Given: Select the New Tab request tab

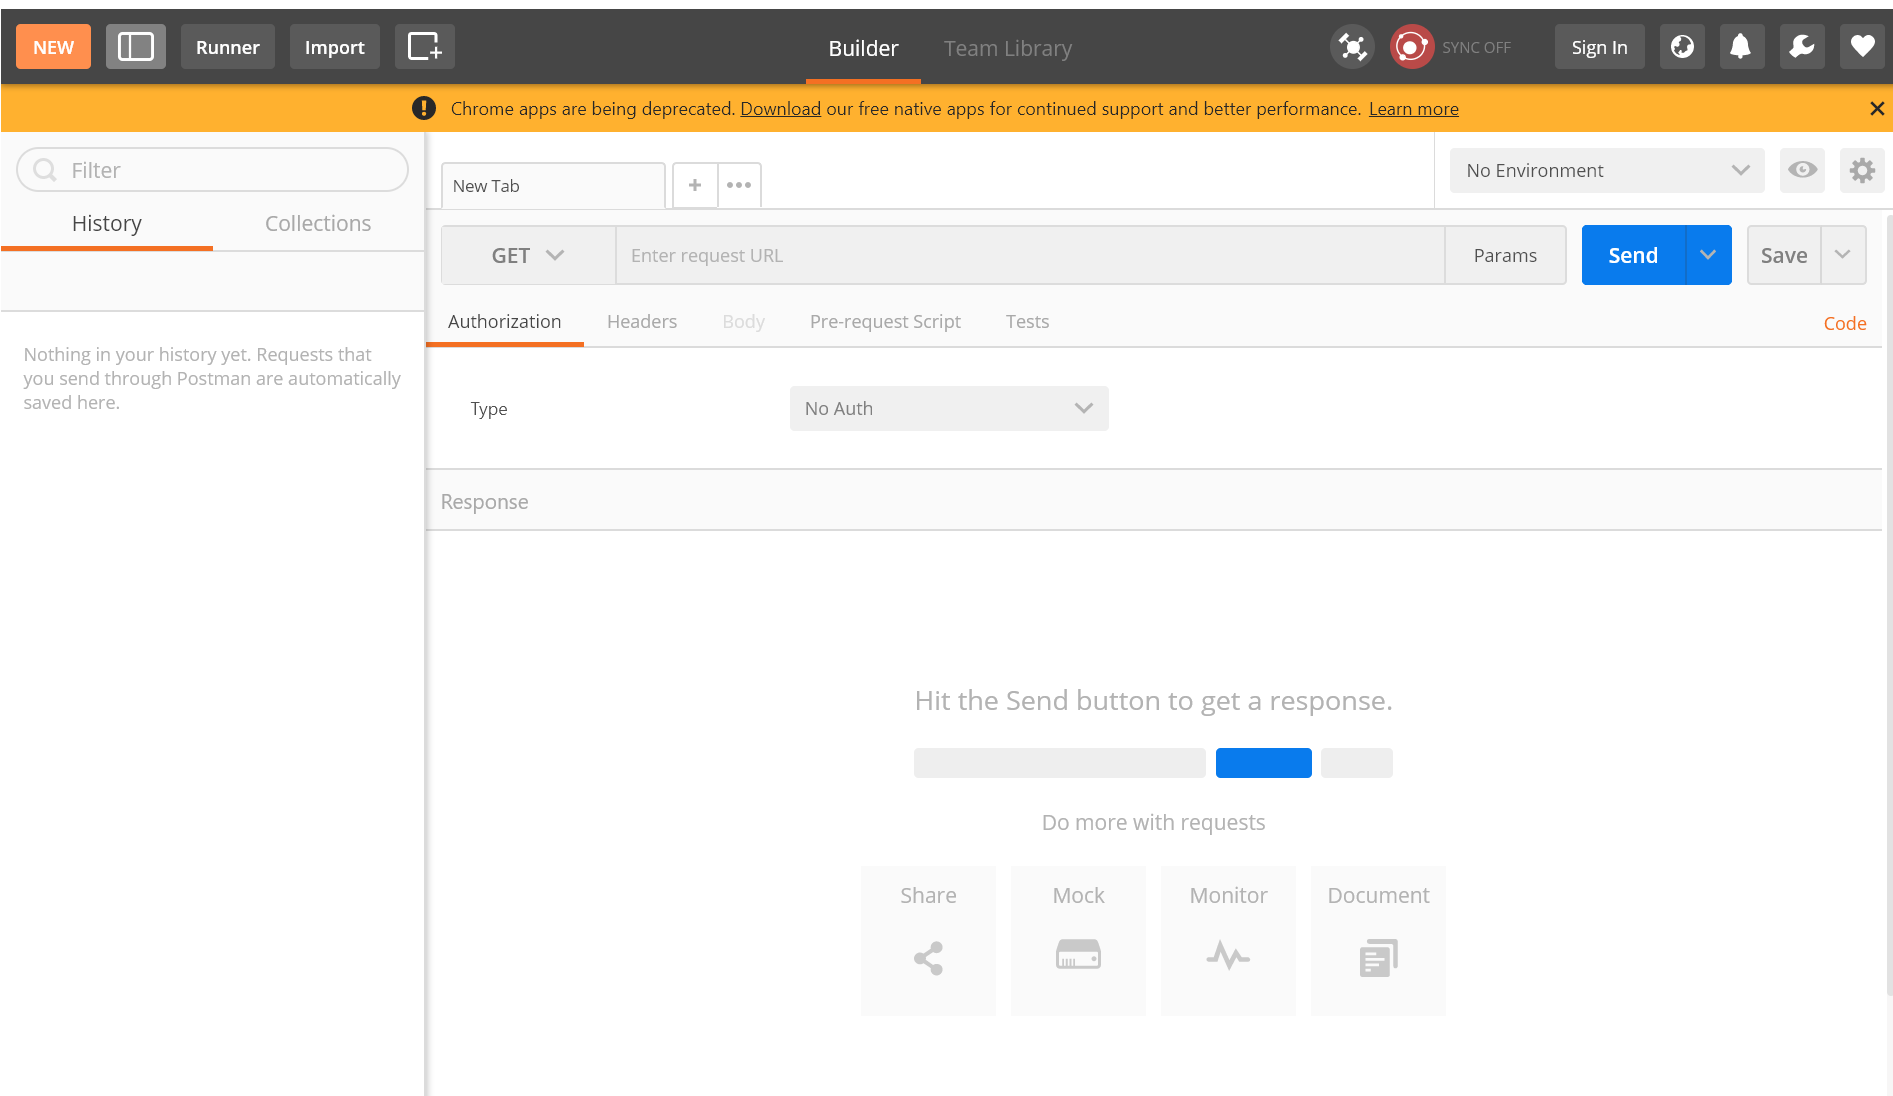Looking at the screenshot, I should click(553, 185).
